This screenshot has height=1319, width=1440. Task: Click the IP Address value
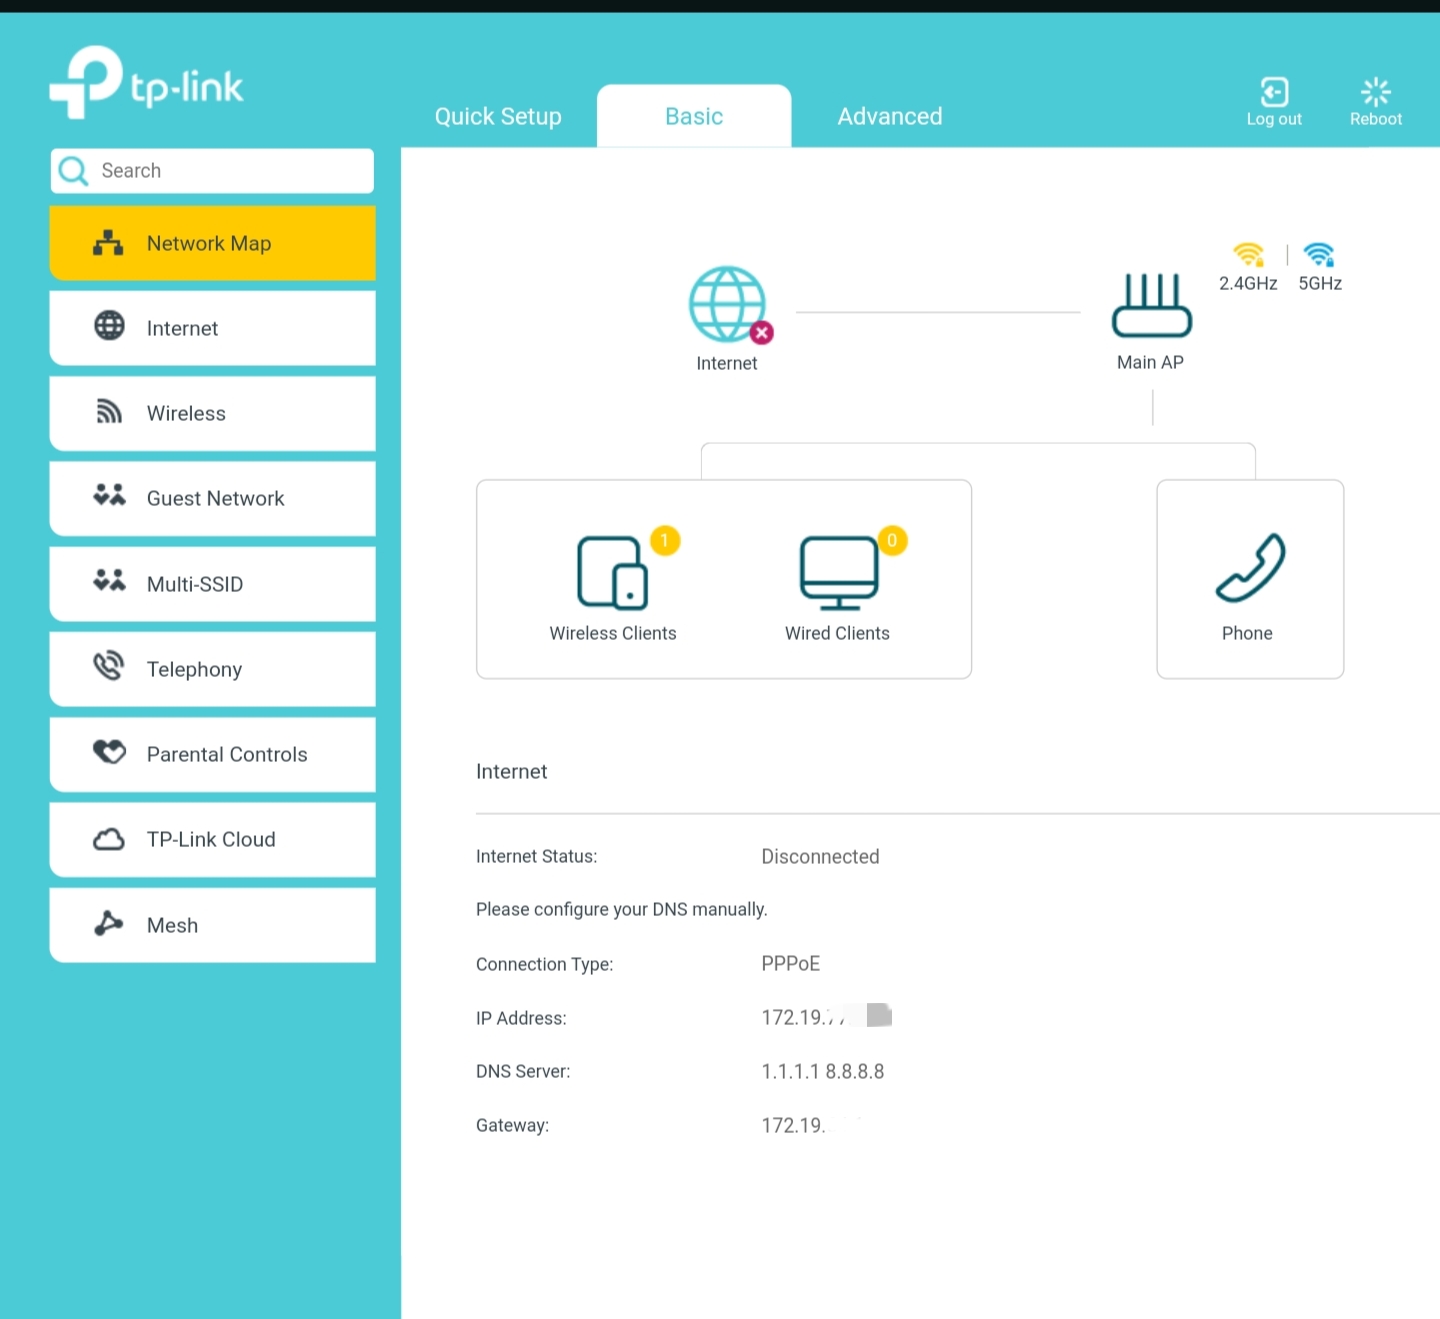(x=826, y=1017)
